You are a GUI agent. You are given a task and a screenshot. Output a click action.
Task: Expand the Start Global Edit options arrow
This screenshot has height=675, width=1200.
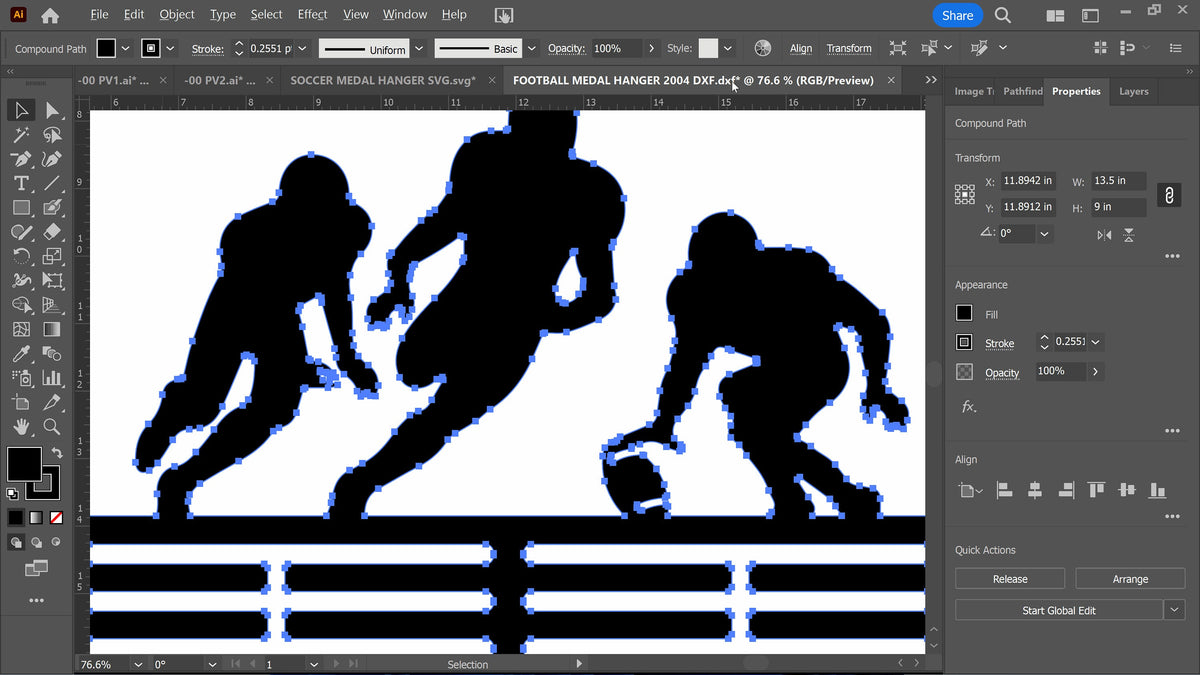coord(1174,610)
